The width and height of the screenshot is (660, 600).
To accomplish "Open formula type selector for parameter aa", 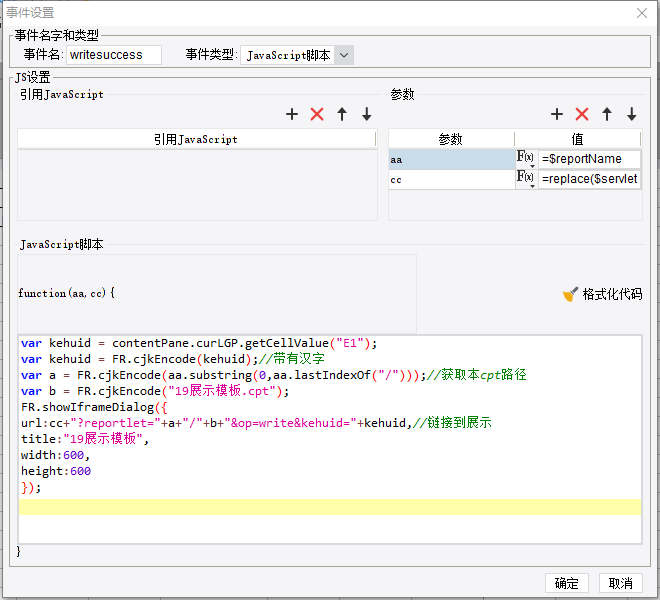I will pos(525,159).
